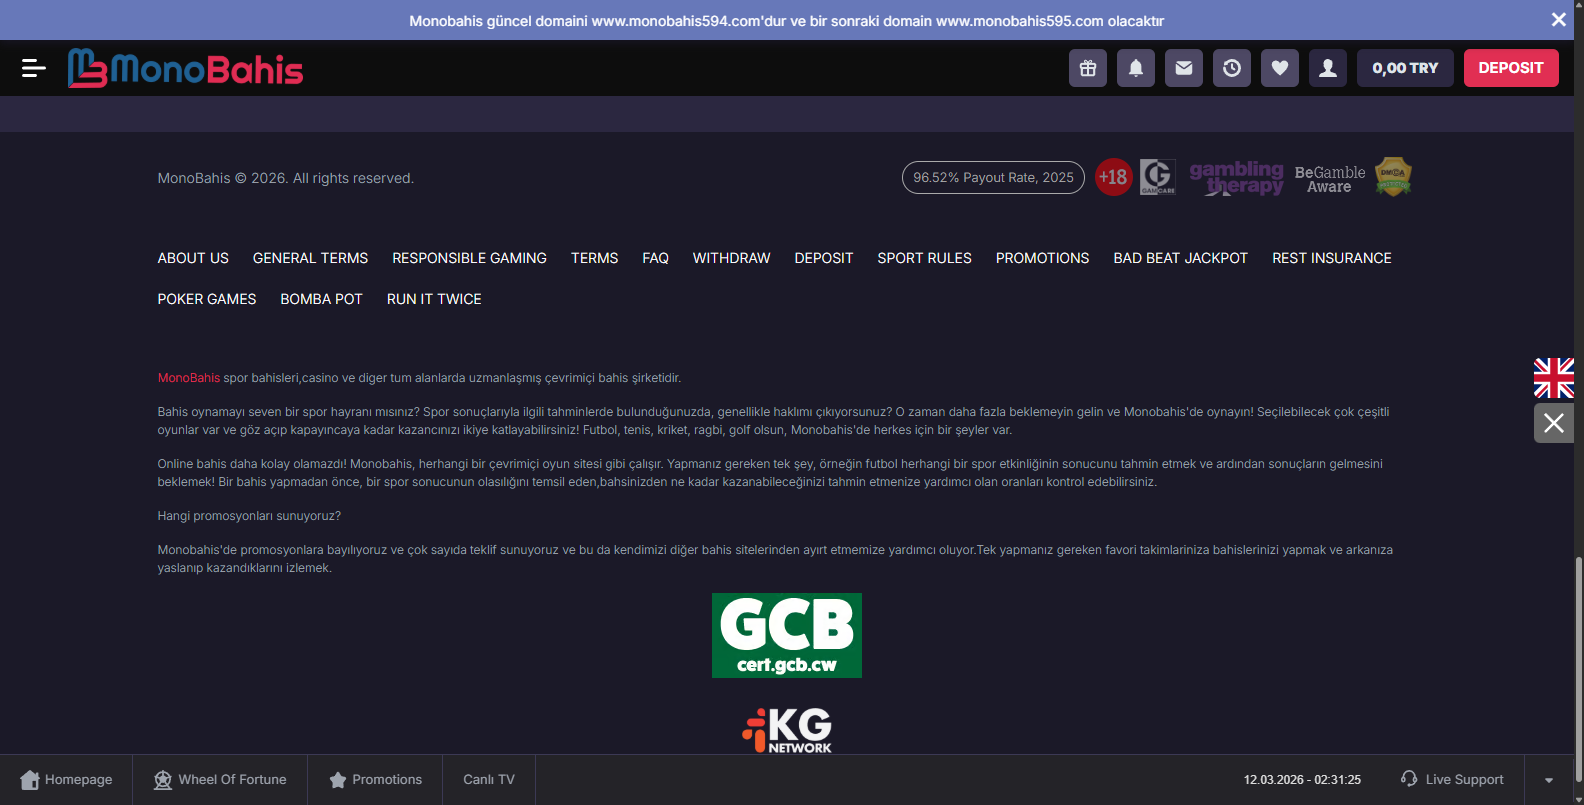
Task: Open the hamburger side menu
Action: click(x=33, y=68)
